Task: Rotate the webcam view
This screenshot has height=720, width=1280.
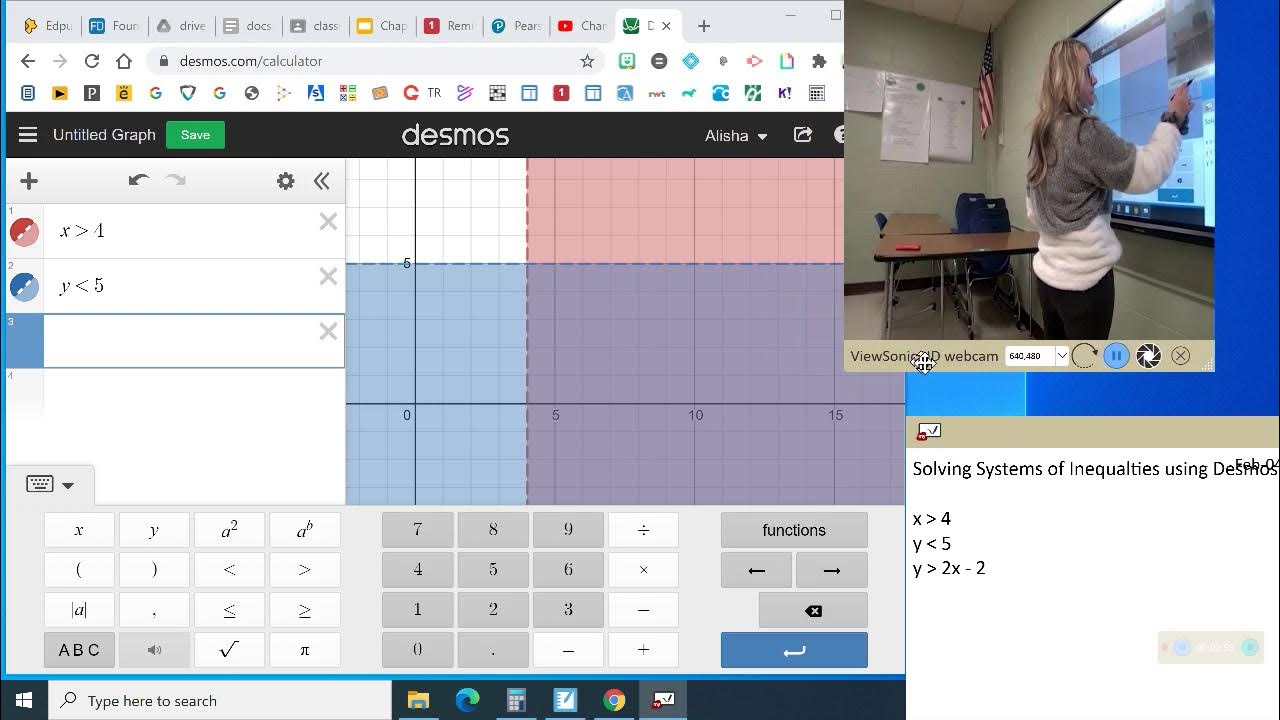Action: (1085, 356)
